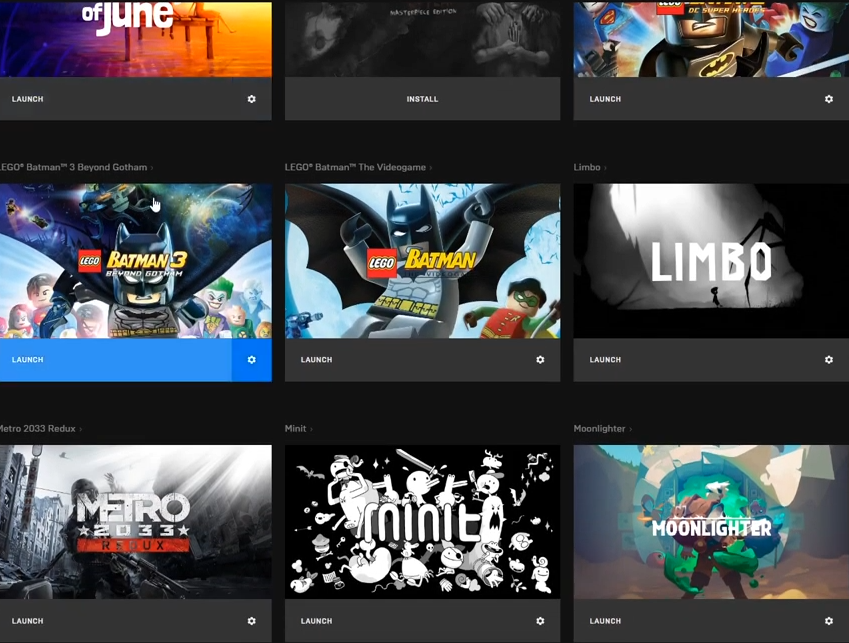Open settings gear for LEGO DC Super Heroes tile
This screenshot has height=643, width=849.
point(828,99)
